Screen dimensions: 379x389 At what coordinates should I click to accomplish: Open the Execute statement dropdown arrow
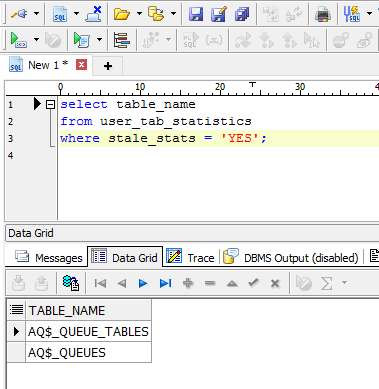pos(36,40)
